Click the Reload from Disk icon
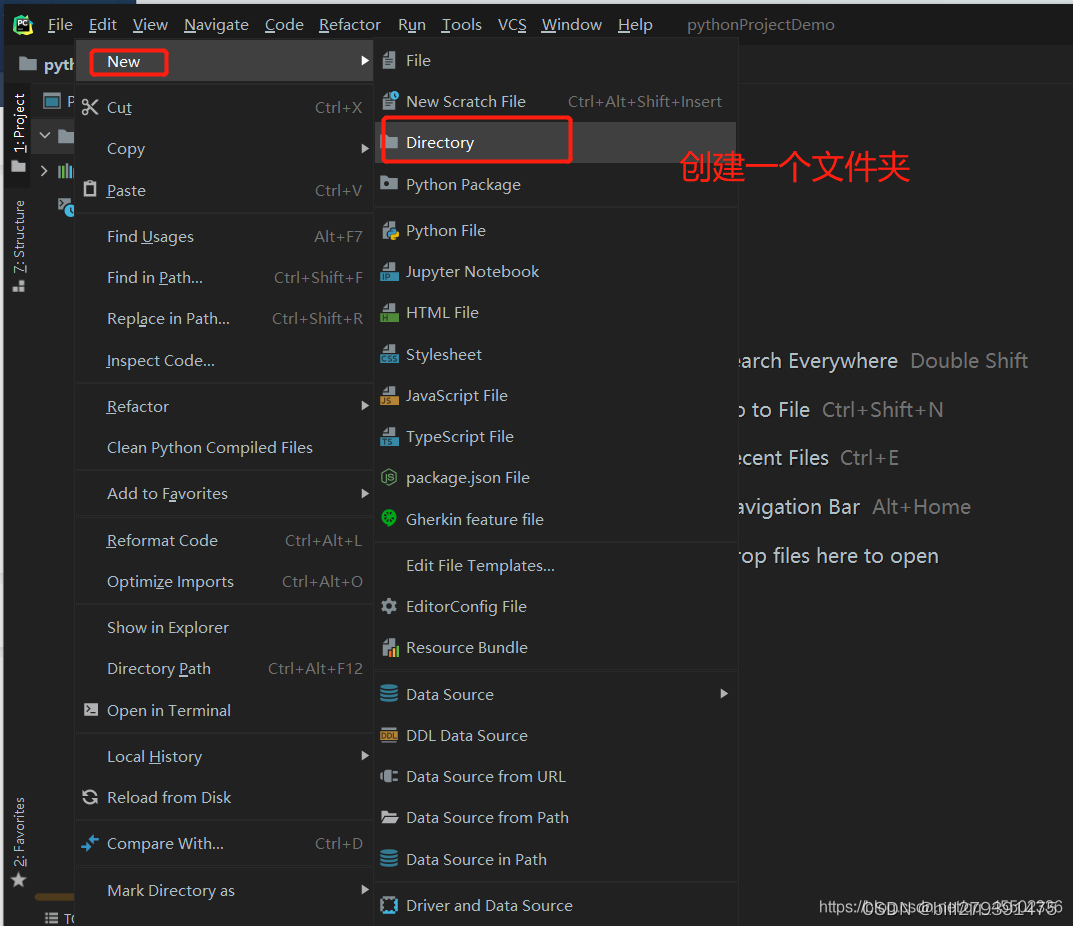 click(90, 797)
